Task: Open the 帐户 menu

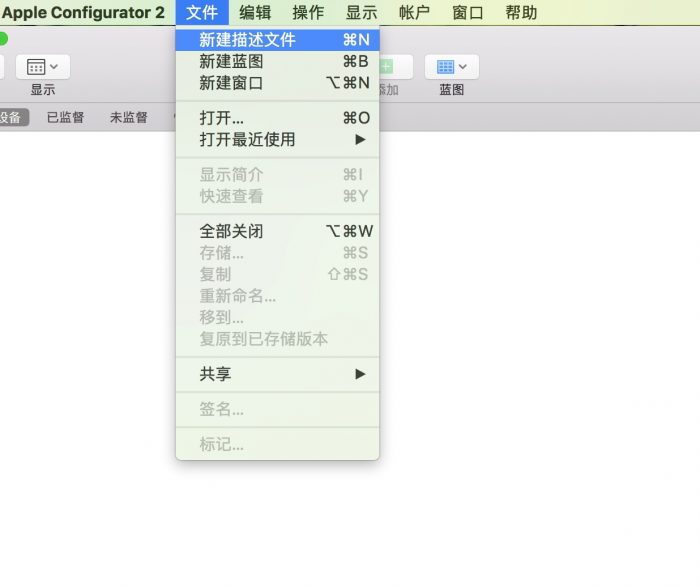Action: point(414,13)
